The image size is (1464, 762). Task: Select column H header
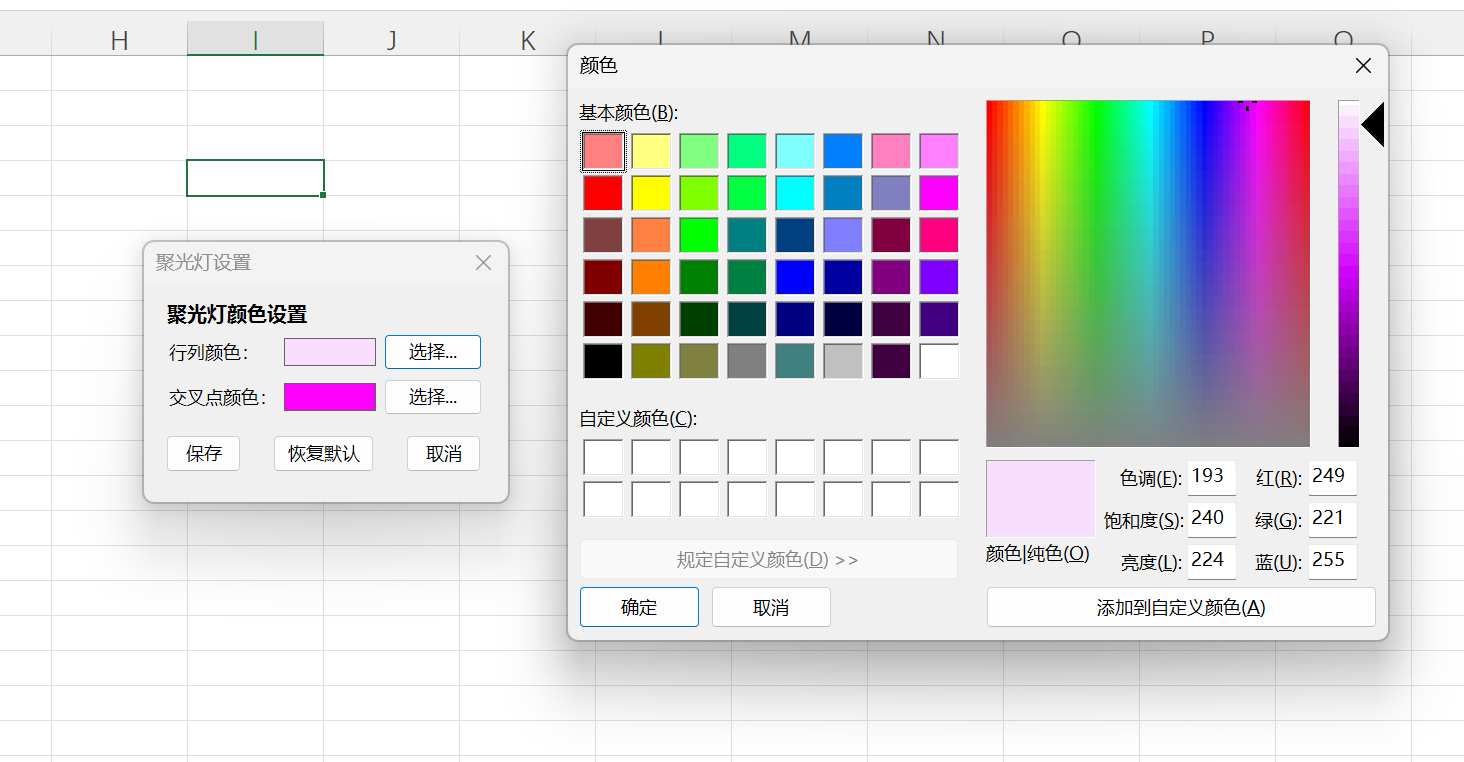tap(119, 40)
